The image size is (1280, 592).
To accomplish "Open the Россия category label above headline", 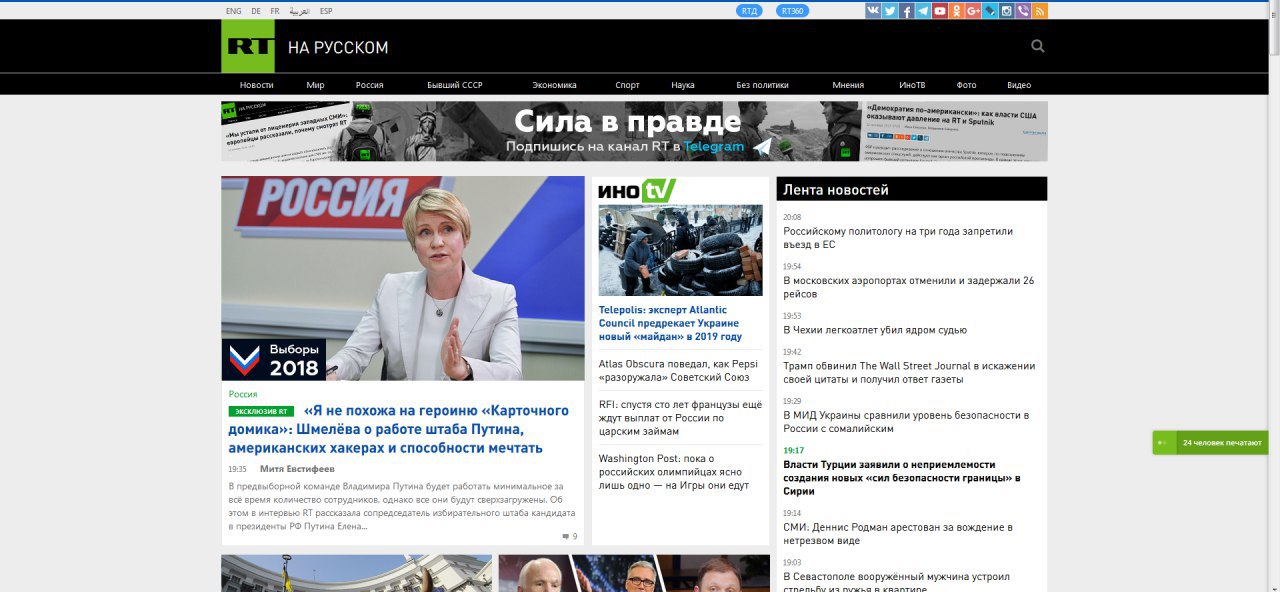I will (x=243, y=394).
